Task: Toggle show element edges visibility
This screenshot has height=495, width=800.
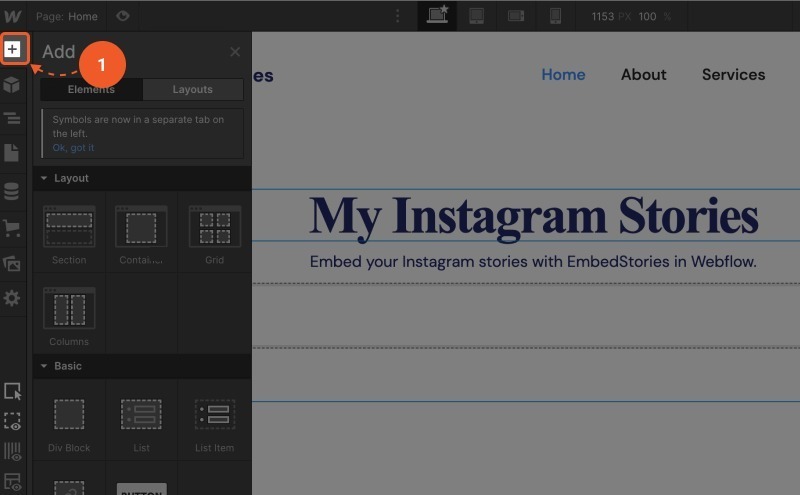Action: pyautogui.click(x=12, y=422)
